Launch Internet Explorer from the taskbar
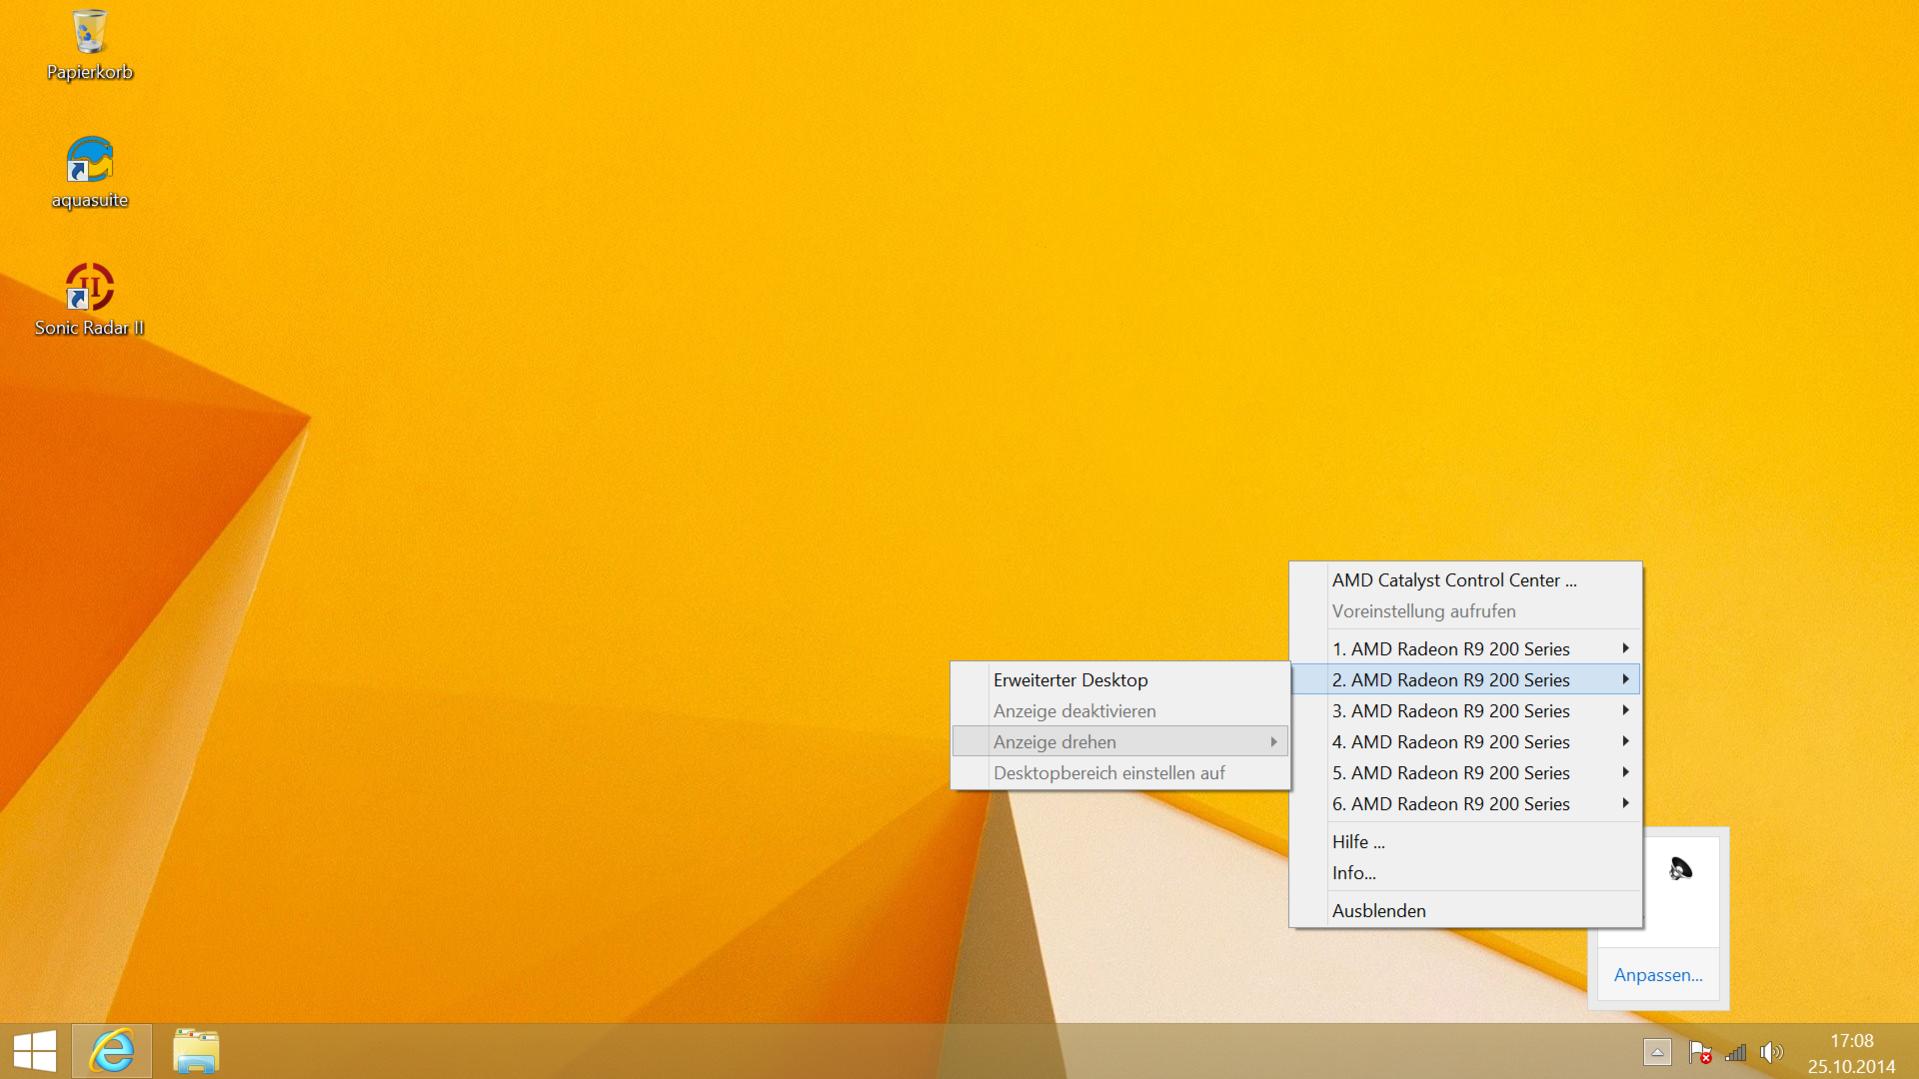 [112, 1051]
